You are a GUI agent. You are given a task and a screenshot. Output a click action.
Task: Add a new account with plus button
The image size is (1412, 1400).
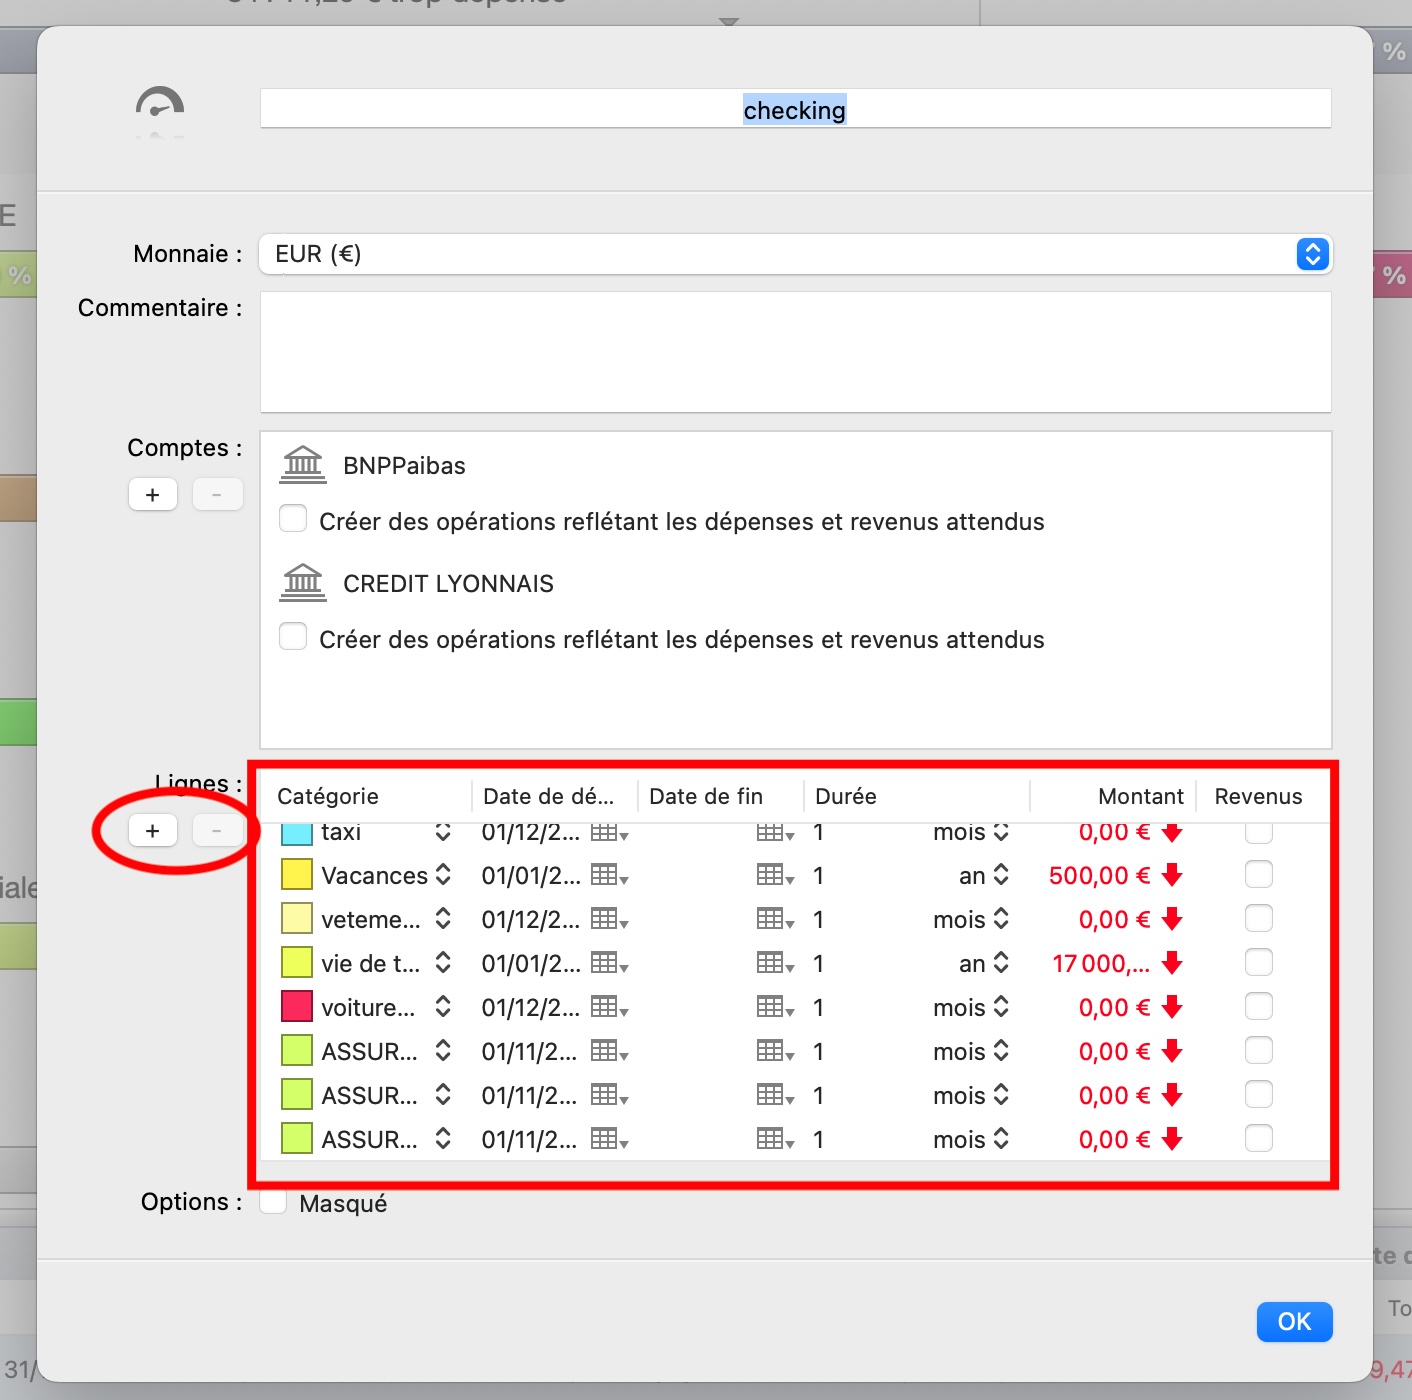click(x=153, y=495)
